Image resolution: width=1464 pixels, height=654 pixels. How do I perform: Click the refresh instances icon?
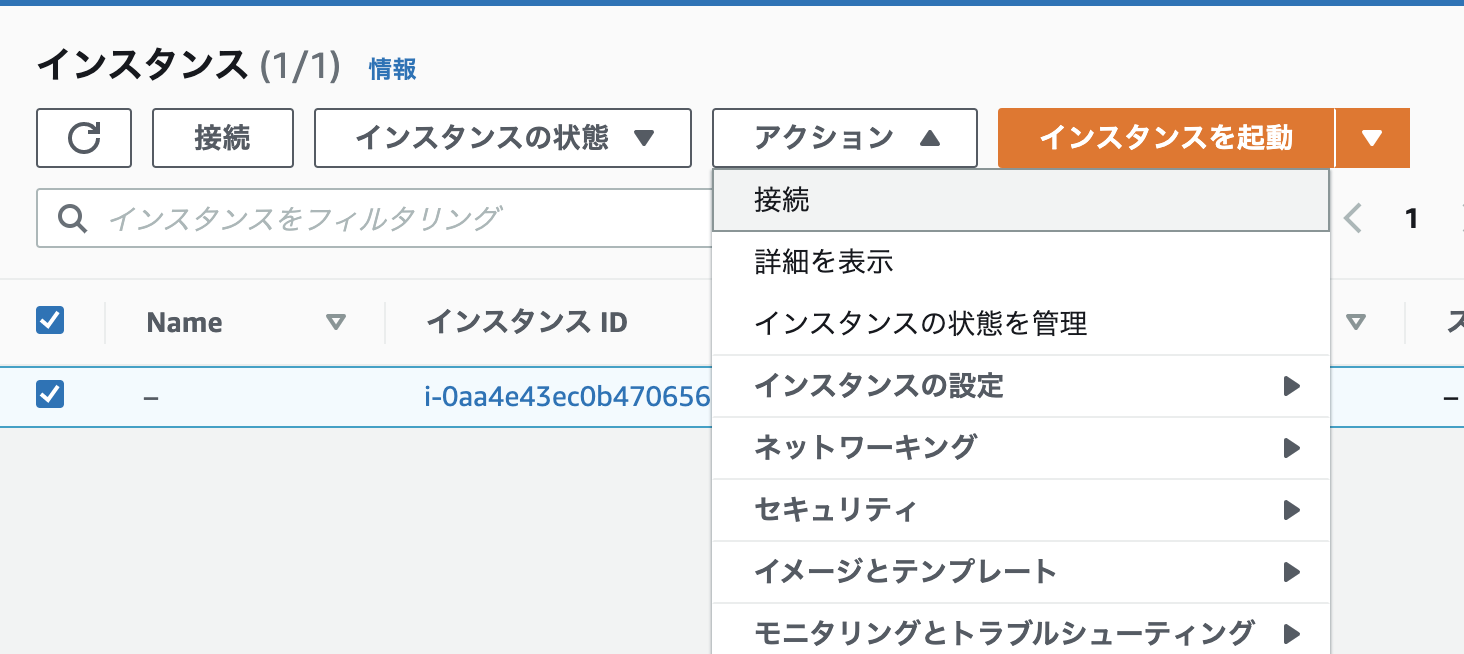(84, 138)
